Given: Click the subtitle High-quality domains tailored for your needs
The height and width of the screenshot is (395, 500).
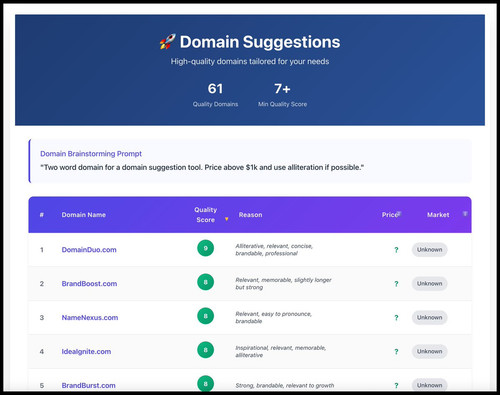Looking at the screenshot, I should pyautogui.click(x=250, y=62).
